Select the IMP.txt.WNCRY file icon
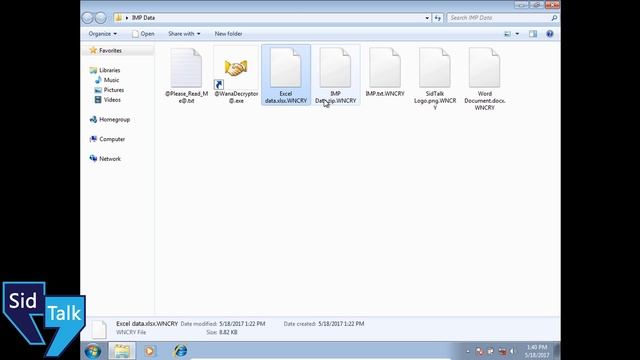Image resolution: width=640 pixels, height=360 pixels. click(x=385, y=68)
